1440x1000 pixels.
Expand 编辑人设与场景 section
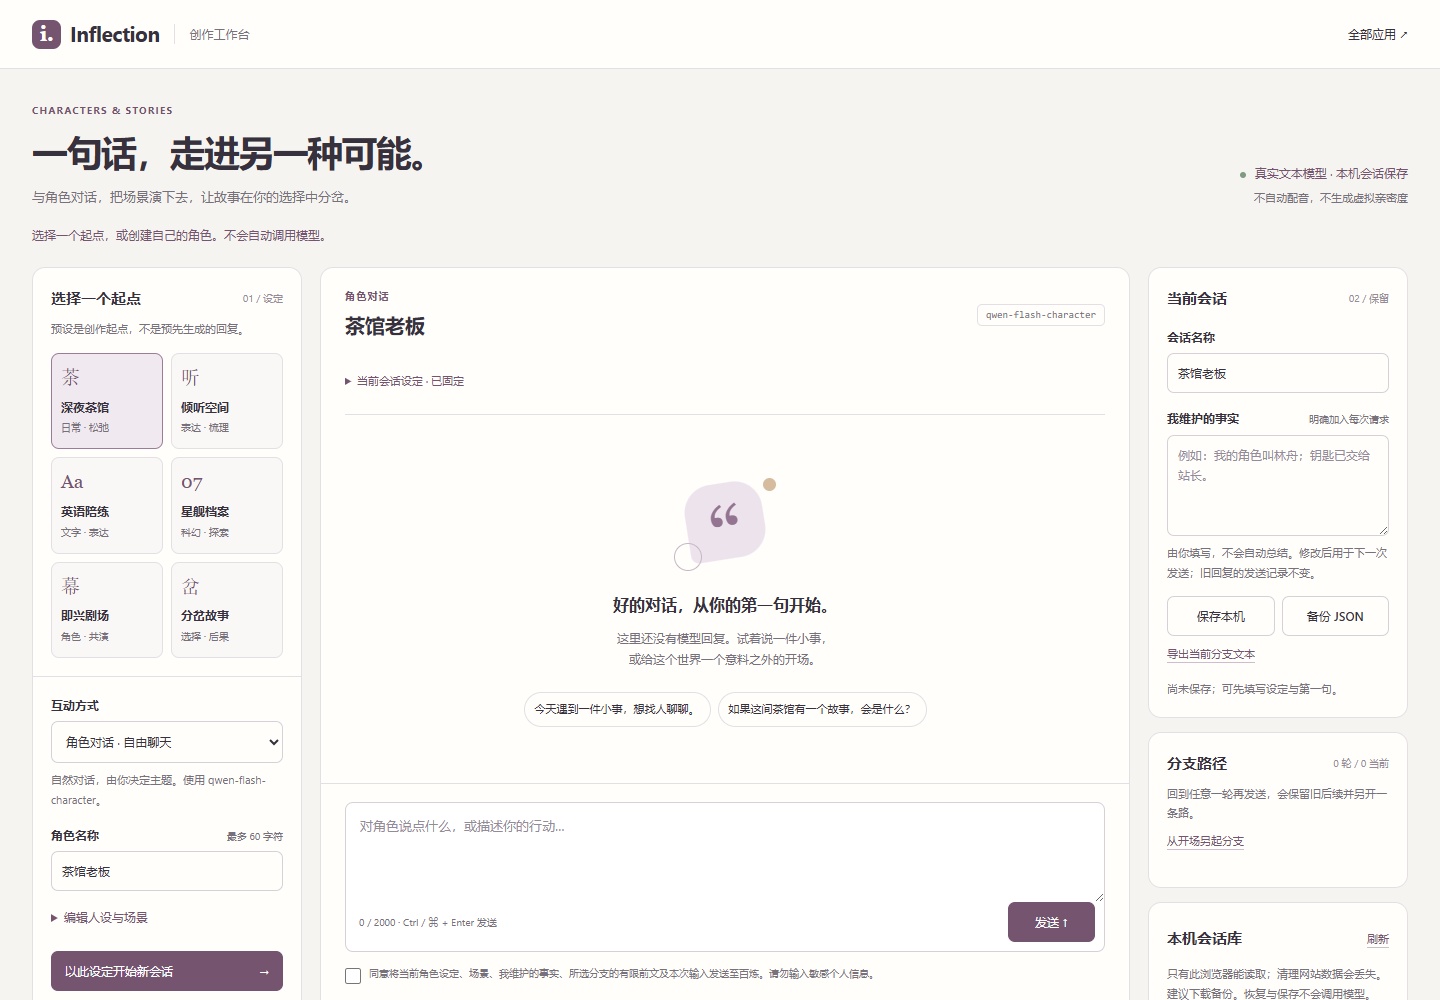[x=99, y=917]
